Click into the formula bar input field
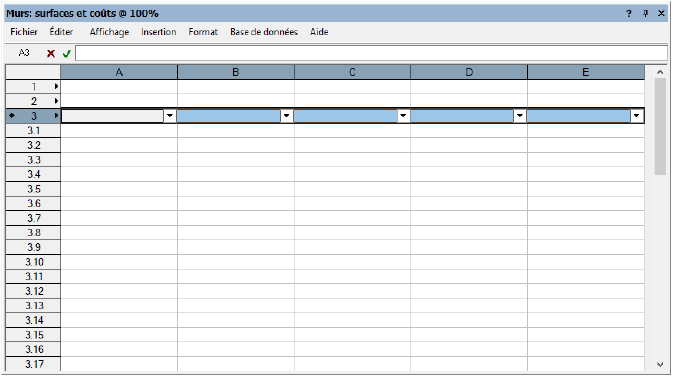 pyautogui.click(x=371, y=53)
